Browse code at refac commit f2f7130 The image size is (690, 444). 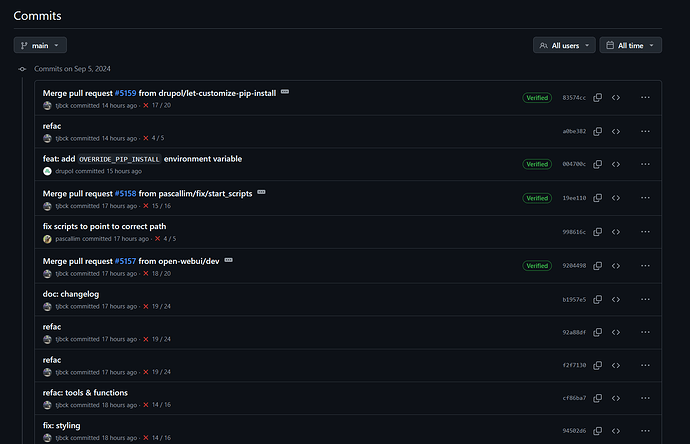click(x=616, y=365)
